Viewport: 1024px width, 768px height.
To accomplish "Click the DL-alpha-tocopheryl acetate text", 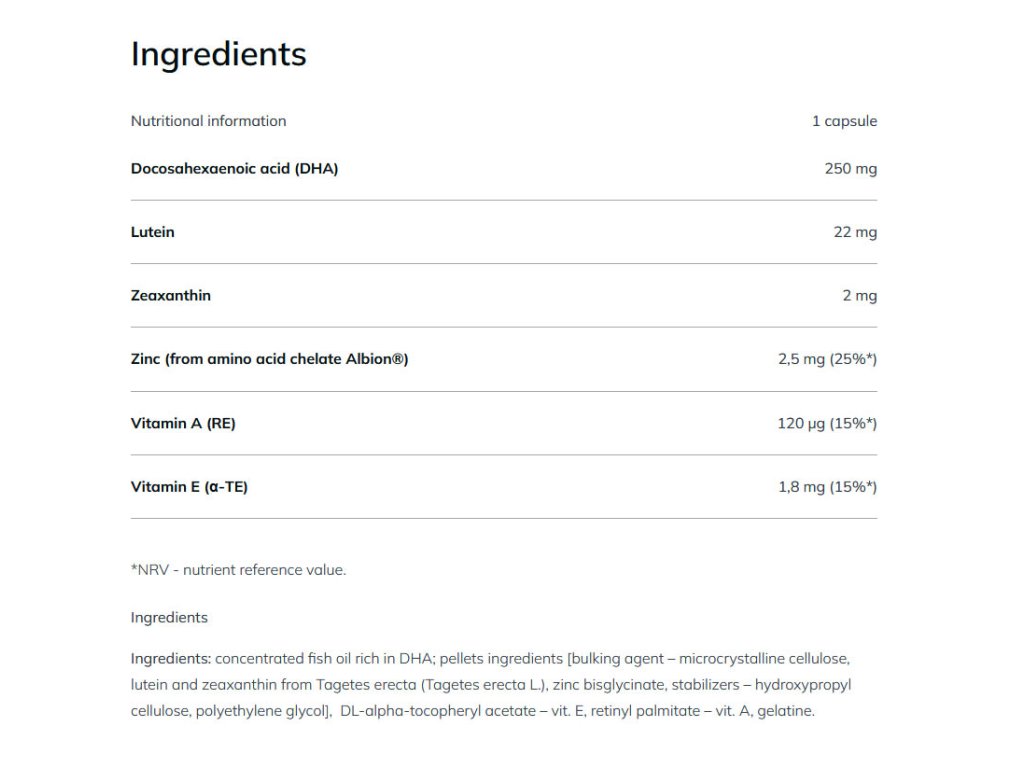I will click(x=438, y=711).
